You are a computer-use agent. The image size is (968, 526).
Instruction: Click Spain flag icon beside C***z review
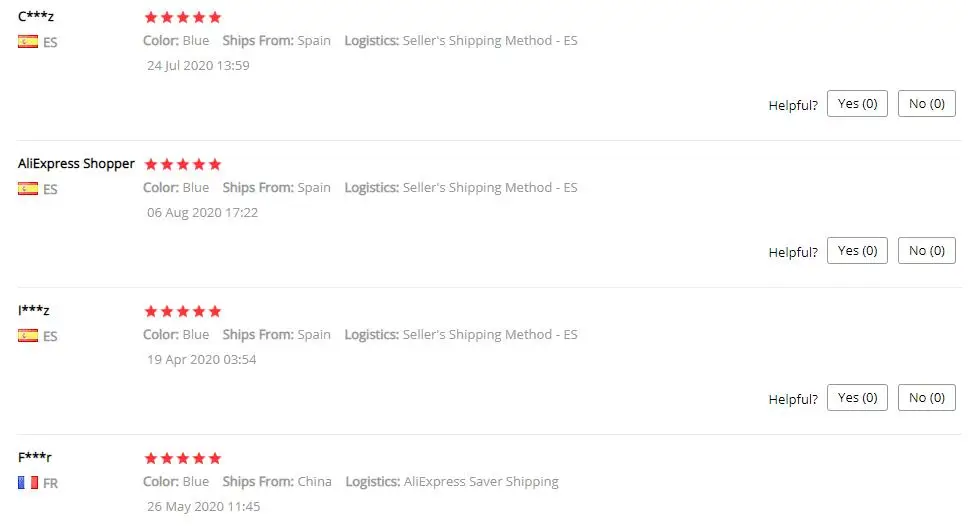coord(28,42)
